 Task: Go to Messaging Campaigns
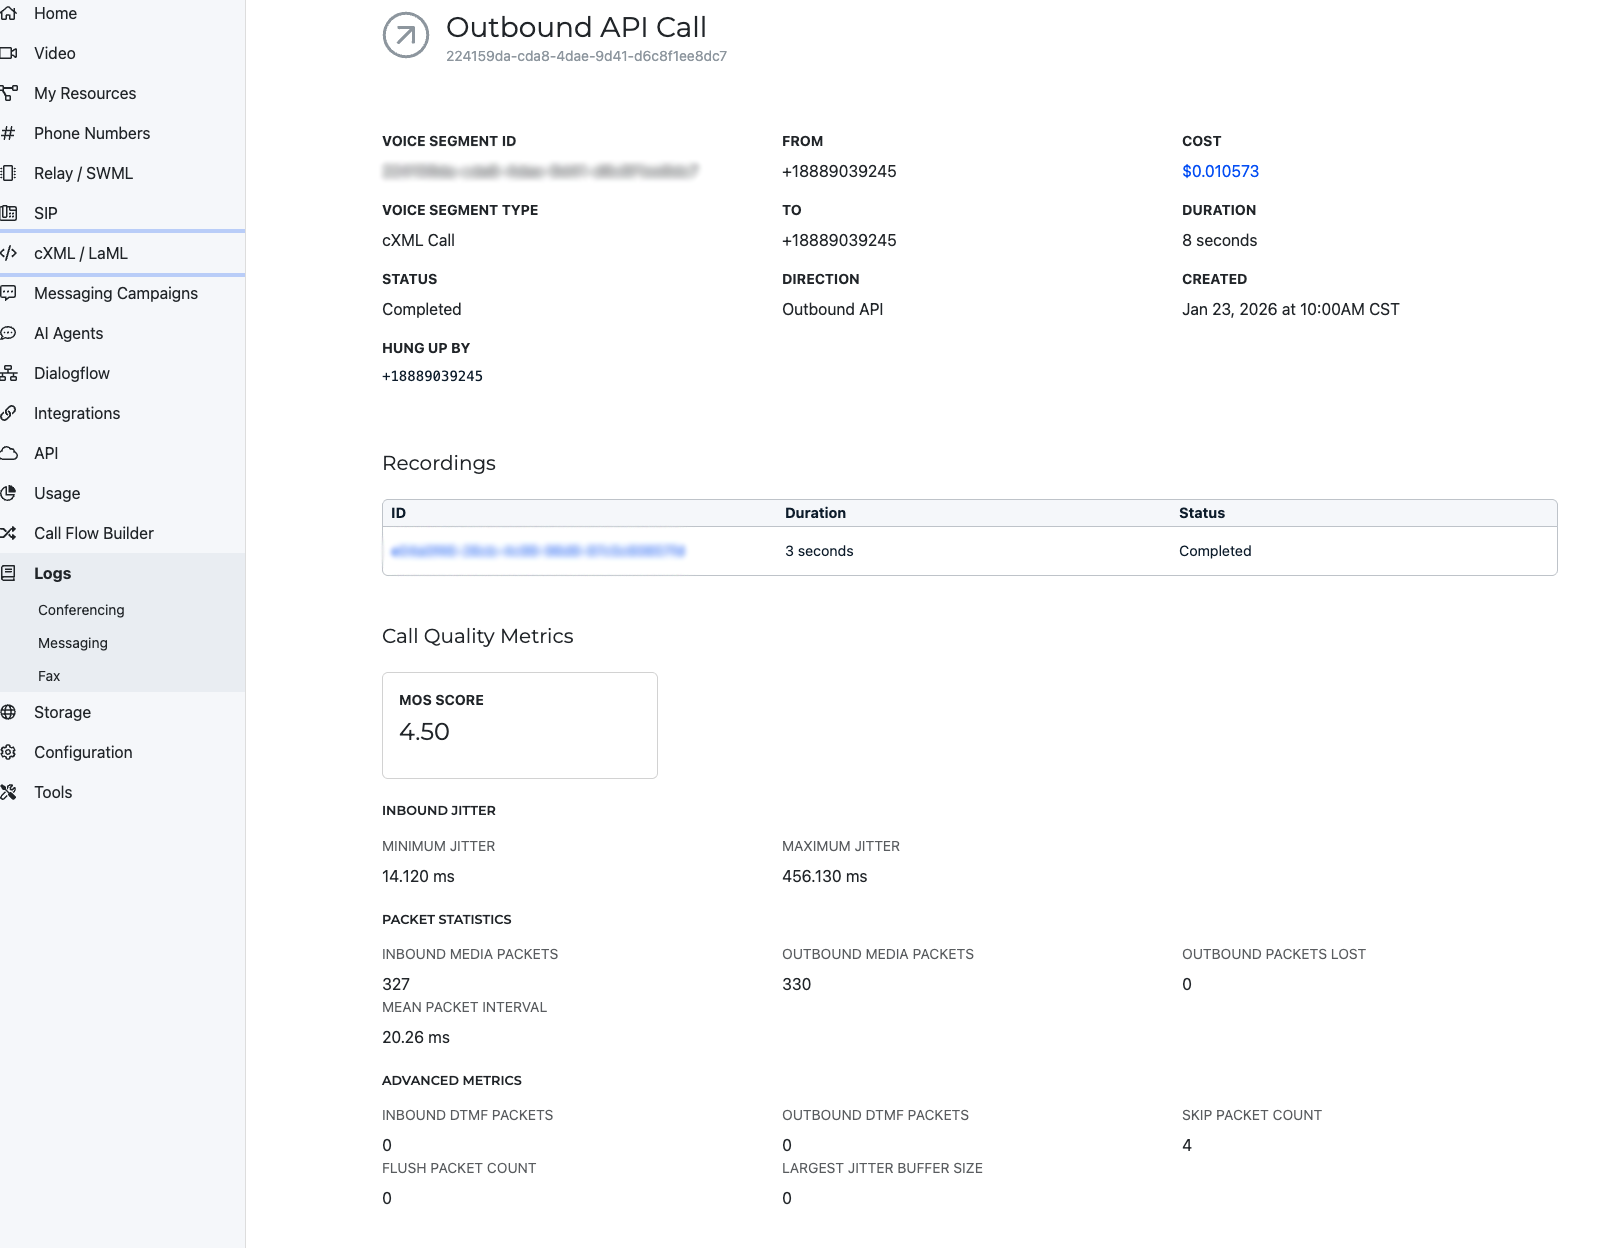pos(116,293)
